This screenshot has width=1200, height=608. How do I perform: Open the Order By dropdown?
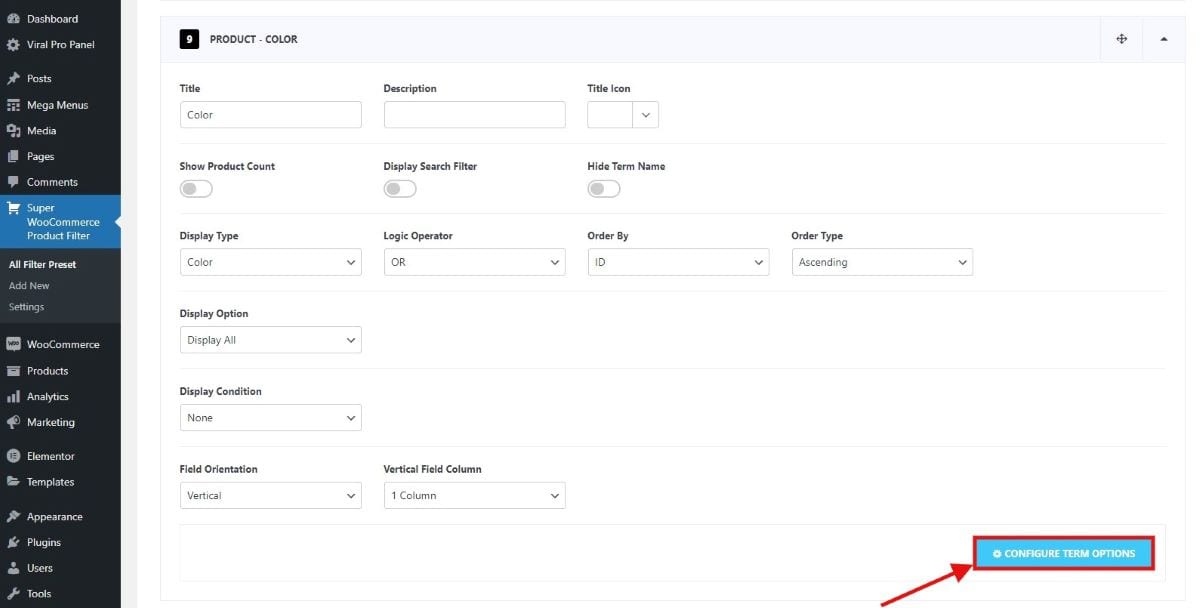click(679, 262)
